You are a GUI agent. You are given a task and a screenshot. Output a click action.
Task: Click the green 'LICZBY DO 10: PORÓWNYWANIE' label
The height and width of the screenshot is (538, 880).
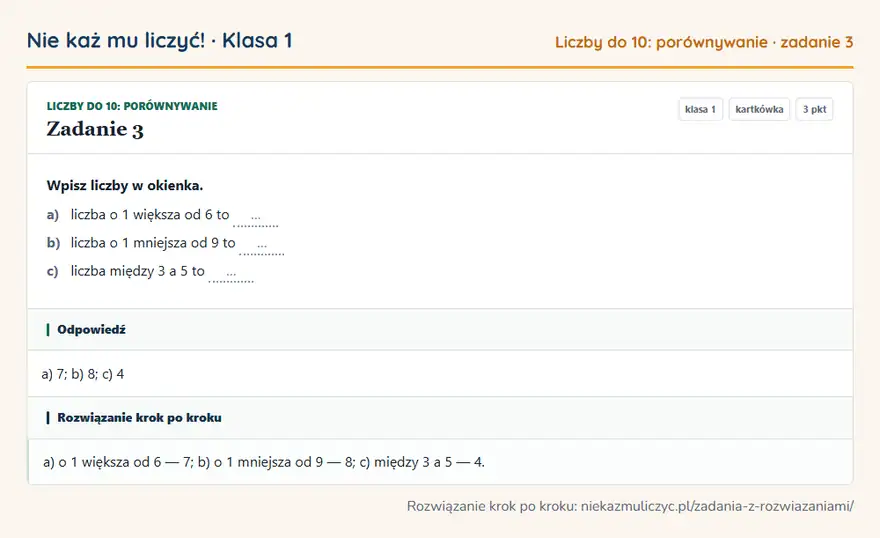[132, 106]
